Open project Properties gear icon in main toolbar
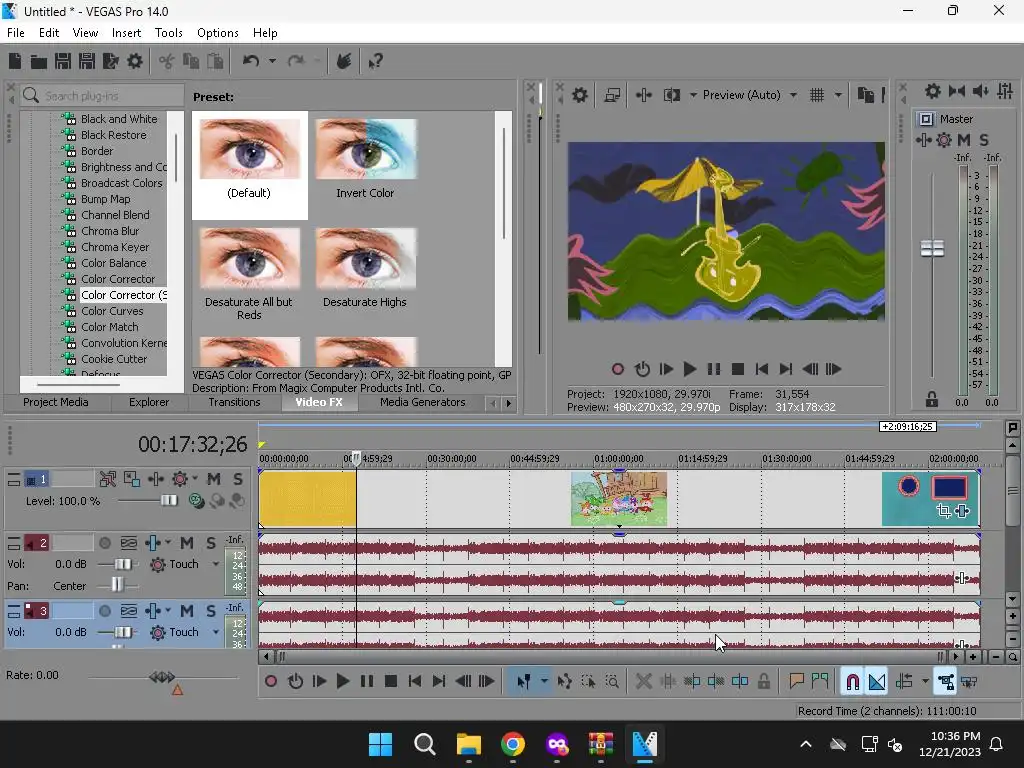 point(135,61)
